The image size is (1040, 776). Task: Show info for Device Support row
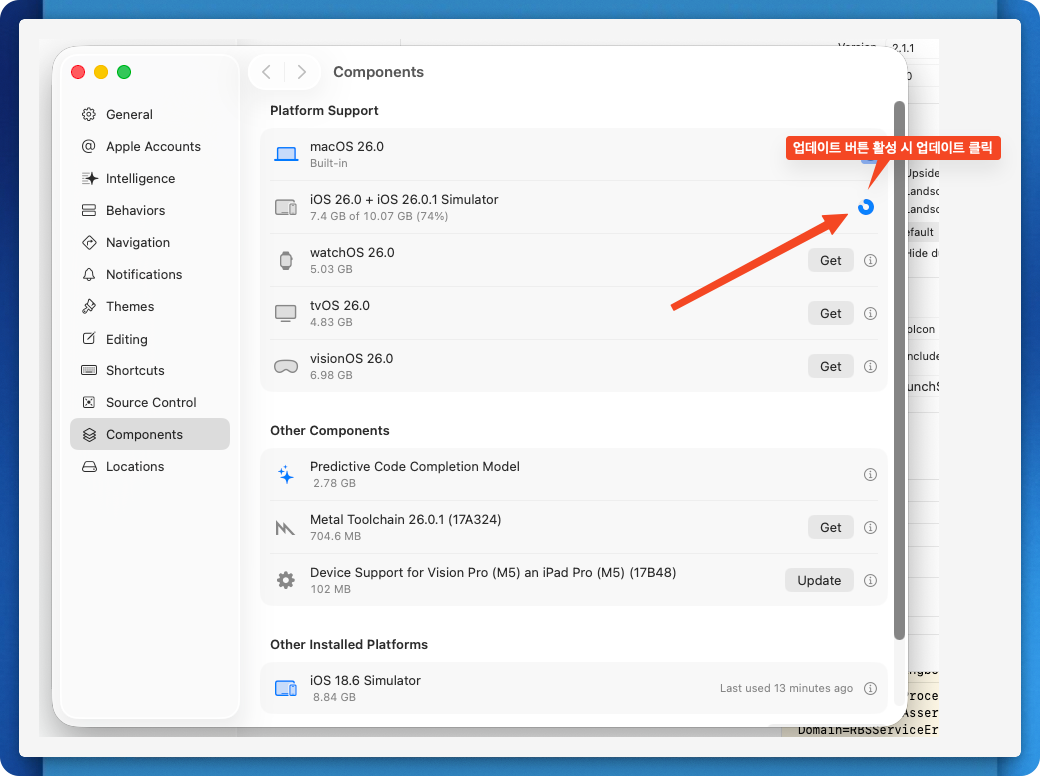point(870,580)
